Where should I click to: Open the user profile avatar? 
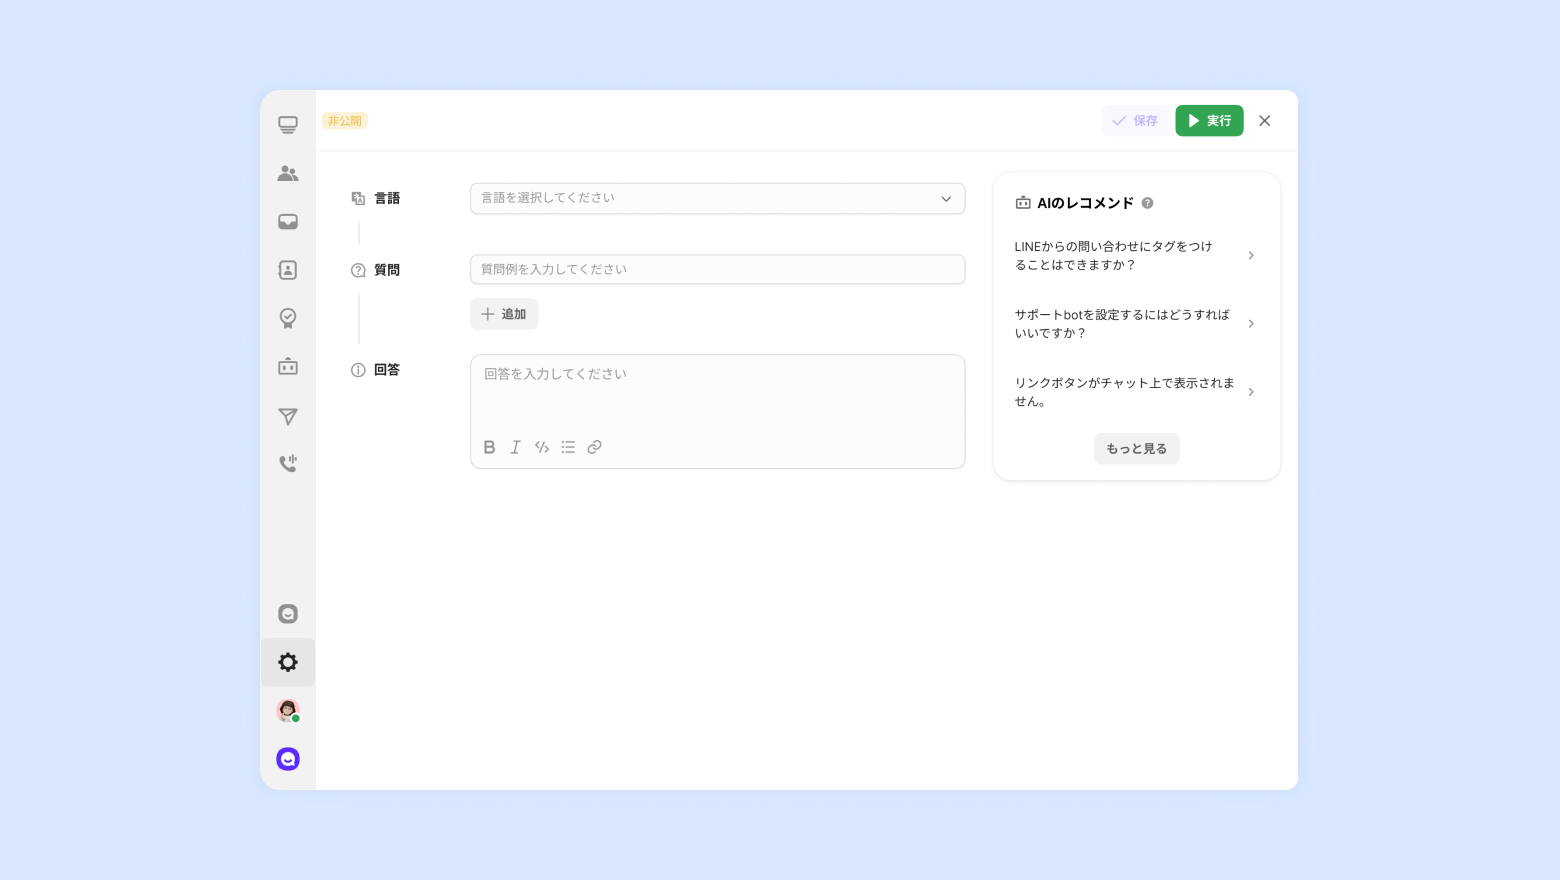click(x=288, y=710)
